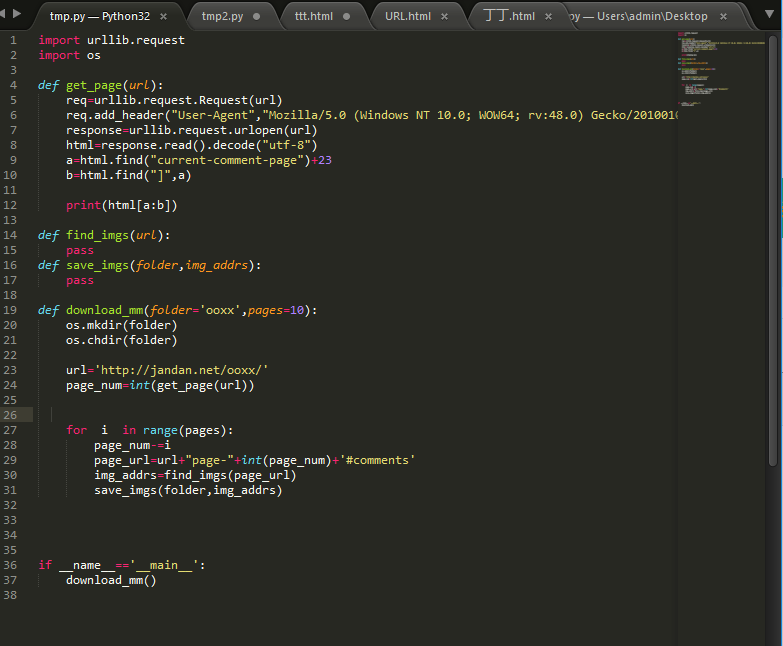Click the '#comments' string on line 29
The image size is (783, 646).
(x=378, y=460)
